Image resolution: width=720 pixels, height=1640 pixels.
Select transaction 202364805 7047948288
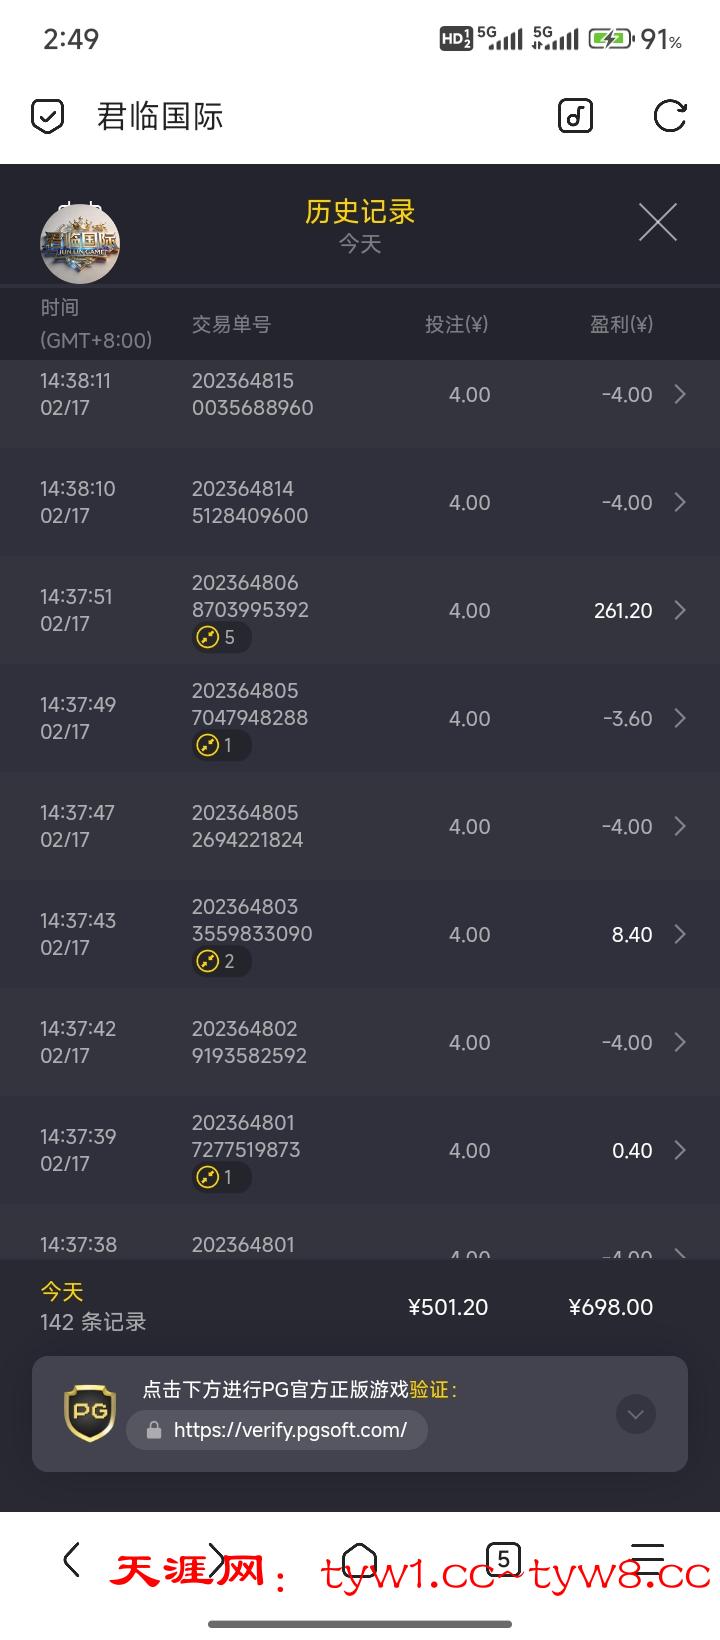coord(250,704)
